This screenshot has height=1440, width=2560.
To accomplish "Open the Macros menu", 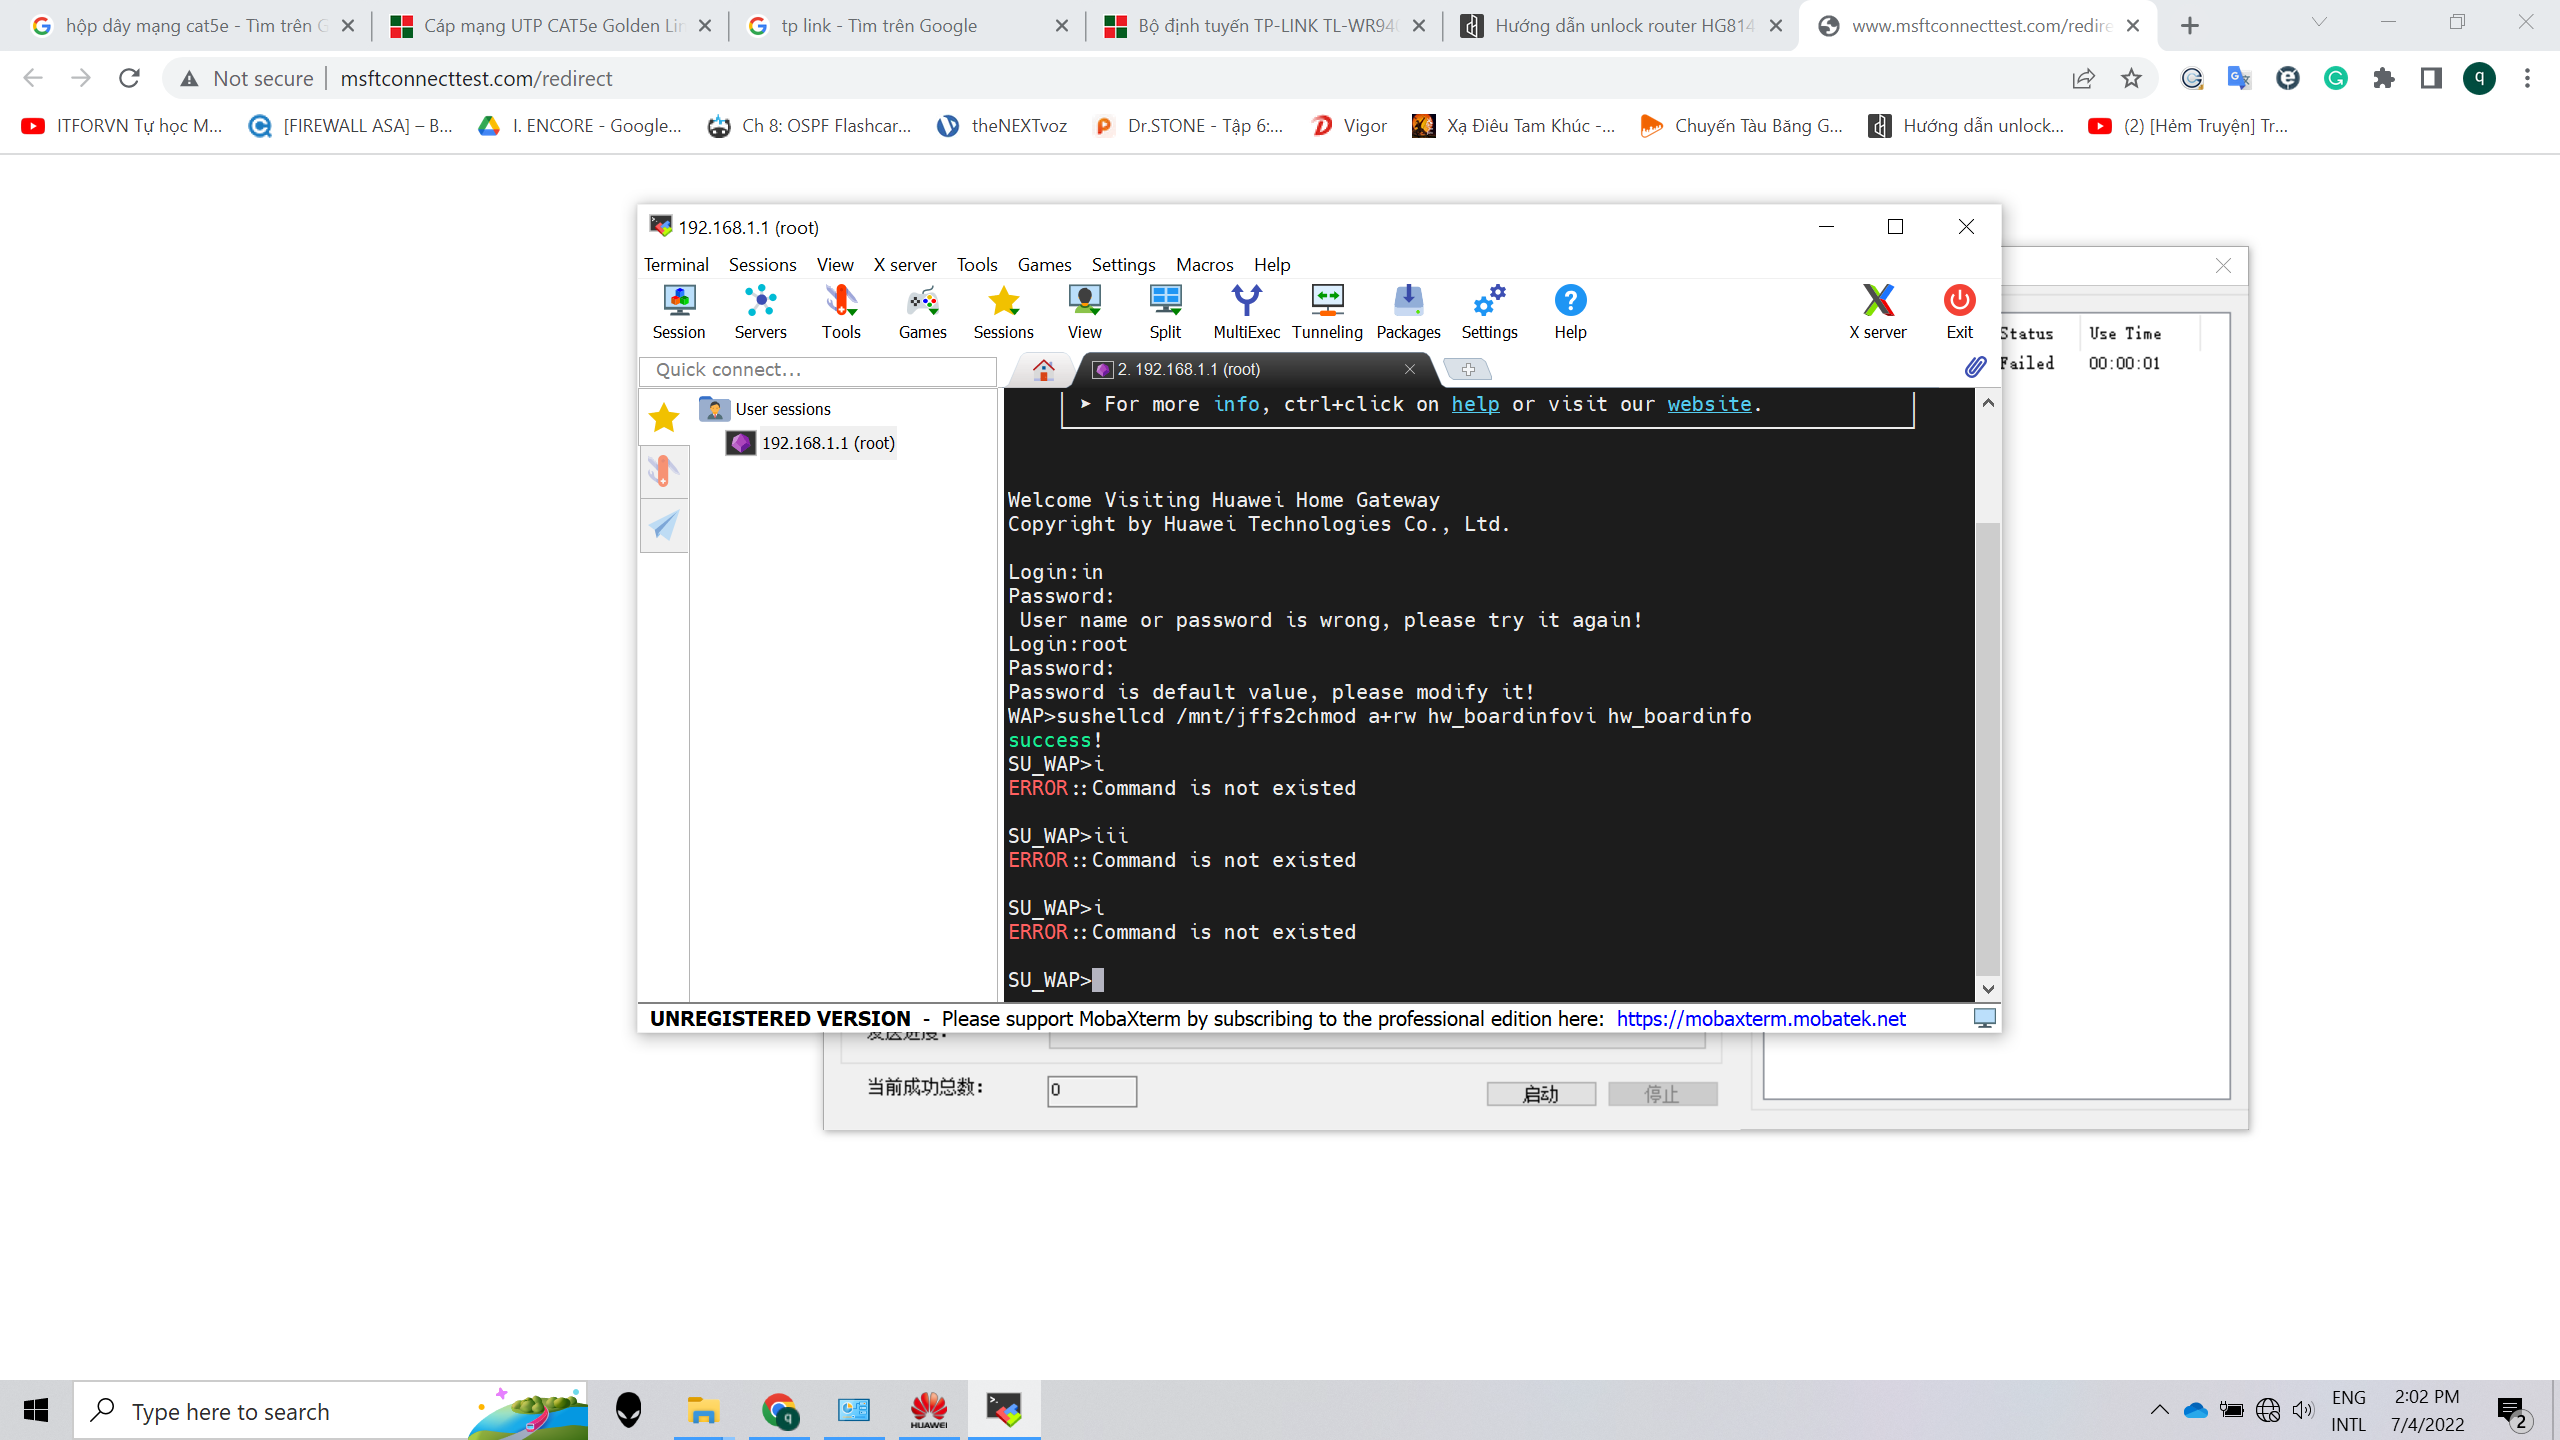I will click(x=1204, y=264).
